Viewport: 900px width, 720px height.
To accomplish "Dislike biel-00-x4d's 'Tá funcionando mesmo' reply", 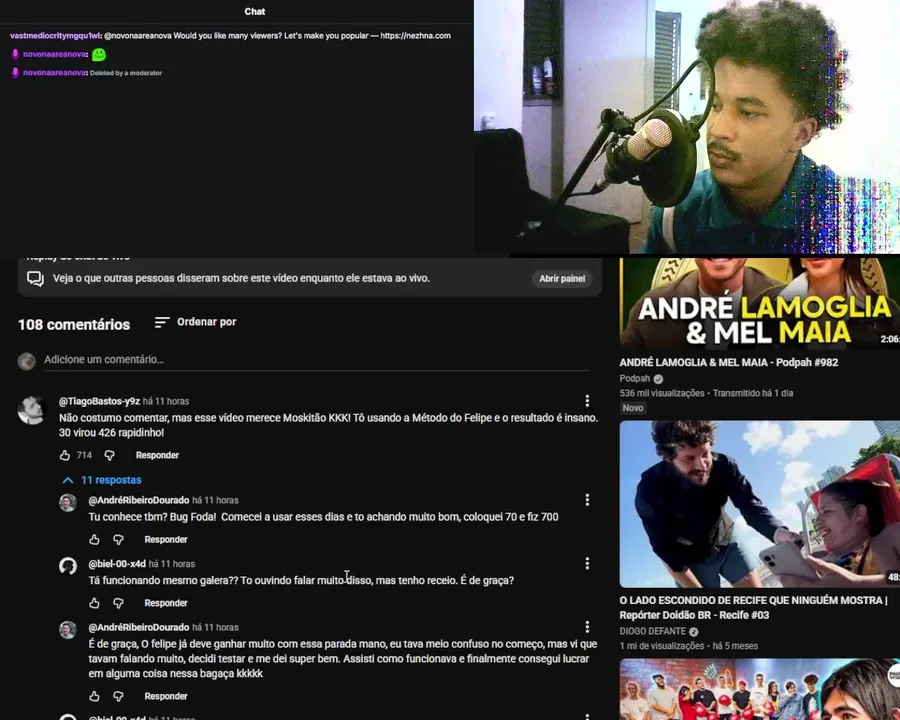I will coord(118,603).
